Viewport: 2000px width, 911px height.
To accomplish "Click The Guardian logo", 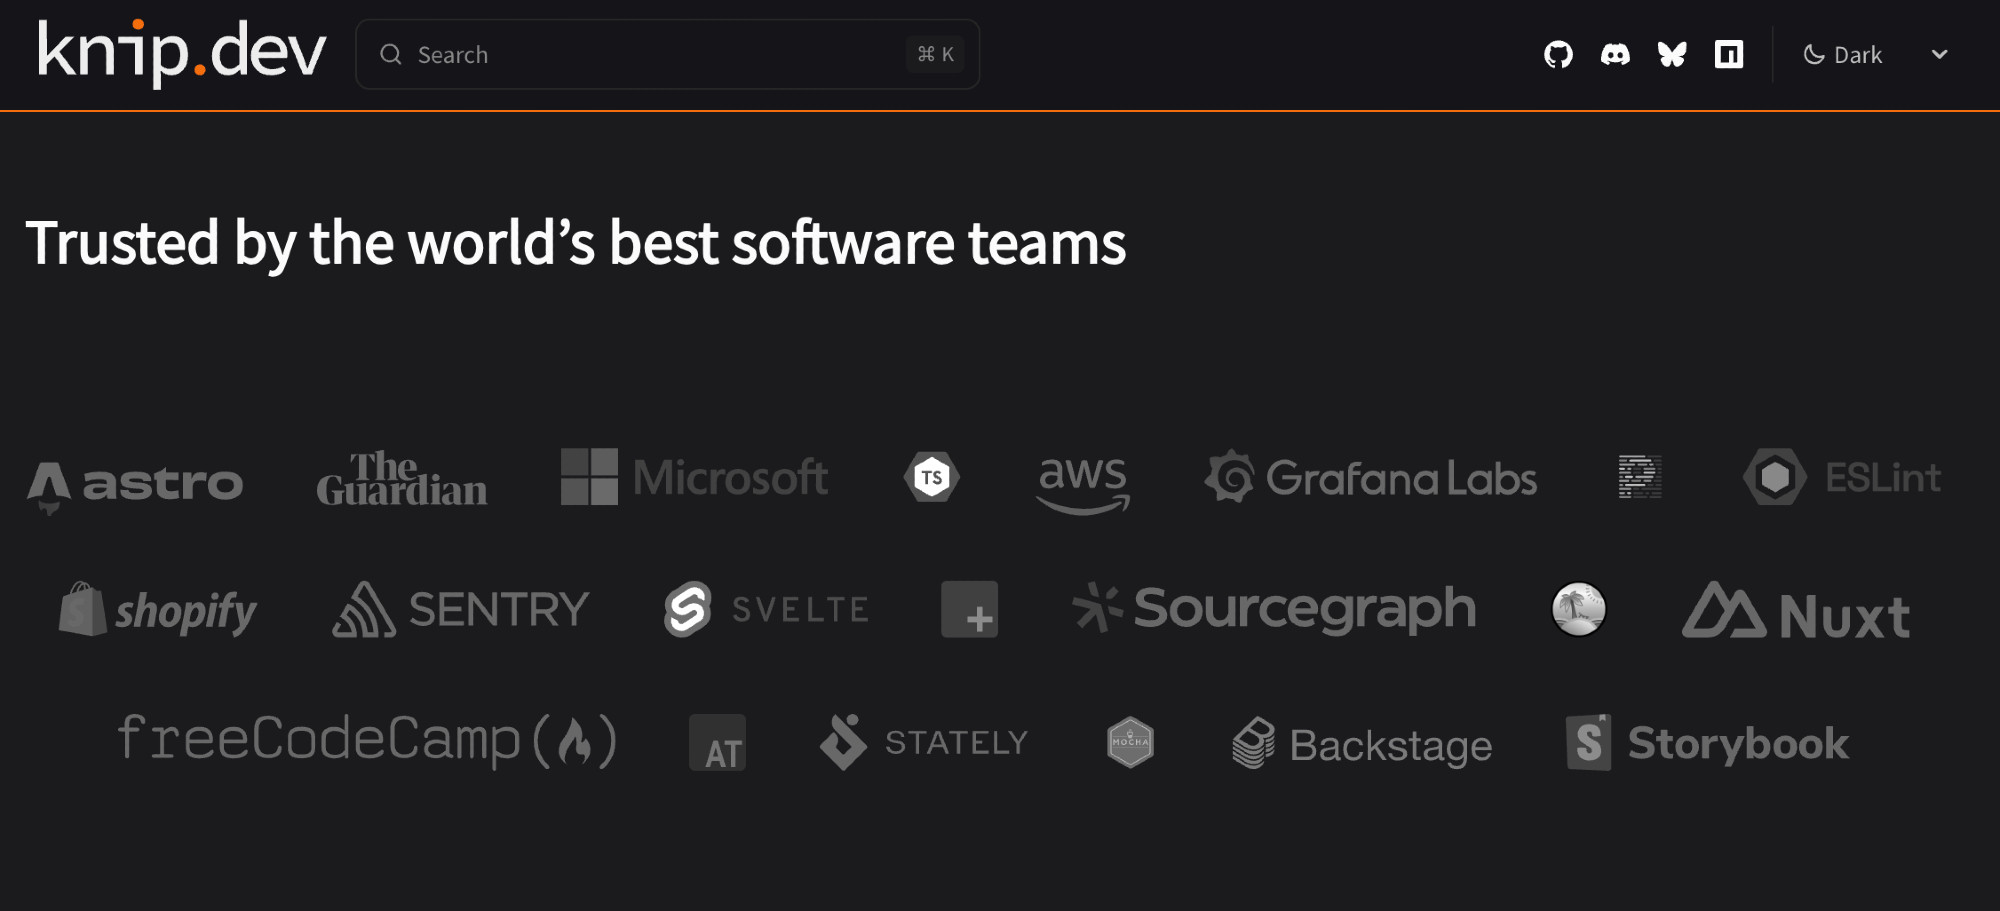I will (x=402, y=478).
